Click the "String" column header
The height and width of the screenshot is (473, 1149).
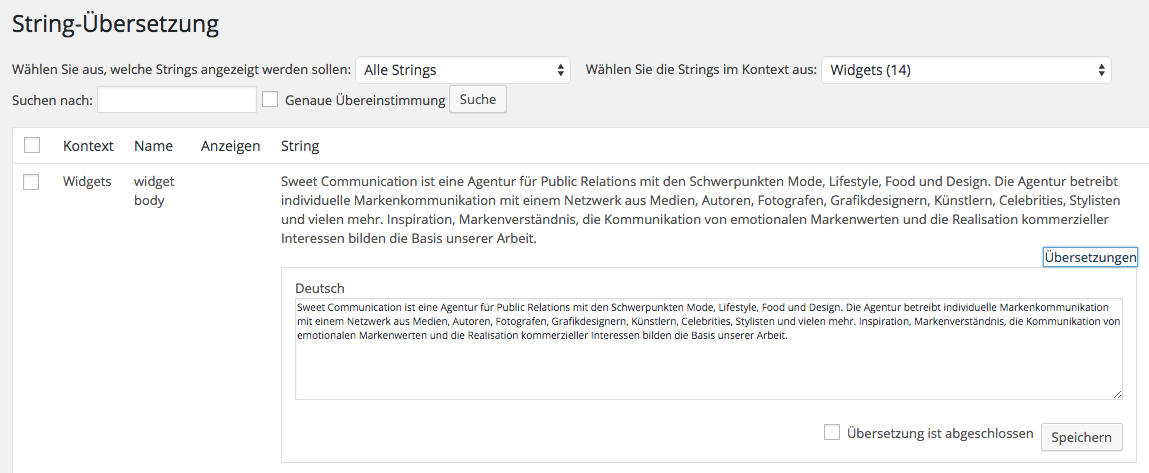[300, 146]
